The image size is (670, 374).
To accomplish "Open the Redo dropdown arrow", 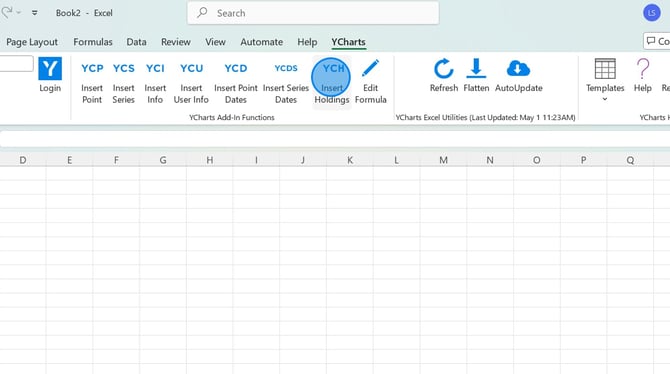I will click(19, 13).
